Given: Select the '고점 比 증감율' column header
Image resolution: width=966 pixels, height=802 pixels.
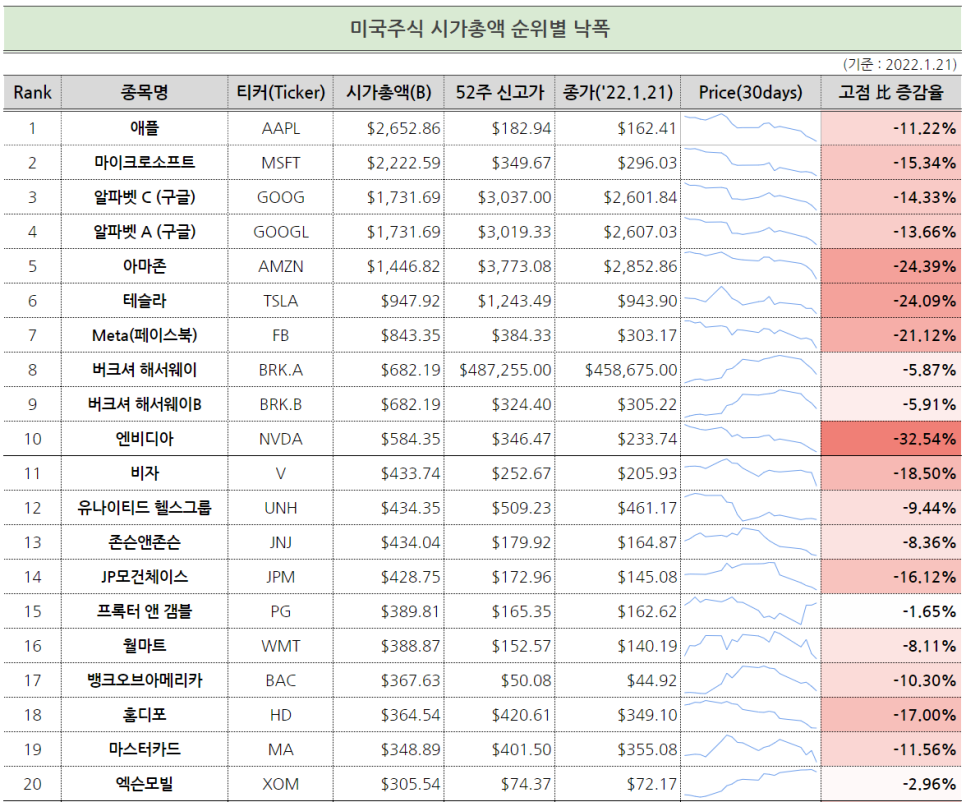Looking at the screenshot, I should (891, 92).
